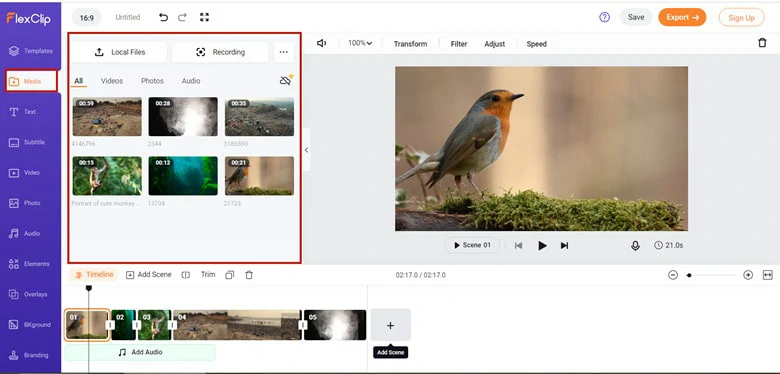
Task: Switch to the Photos media tab
Action: click(x=152, y=81)
